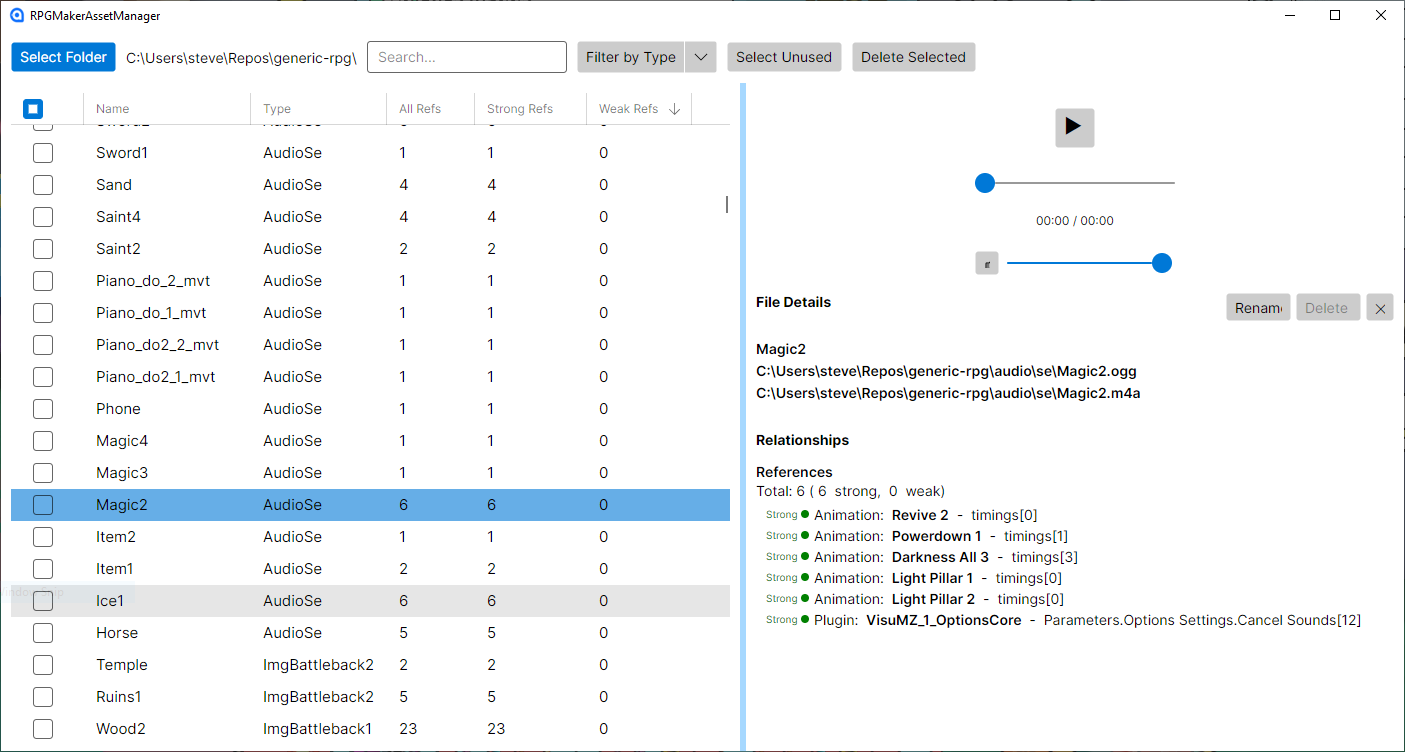Sort by the Name column header
The image size is (1405, 752).
click(x=112, y=109)
